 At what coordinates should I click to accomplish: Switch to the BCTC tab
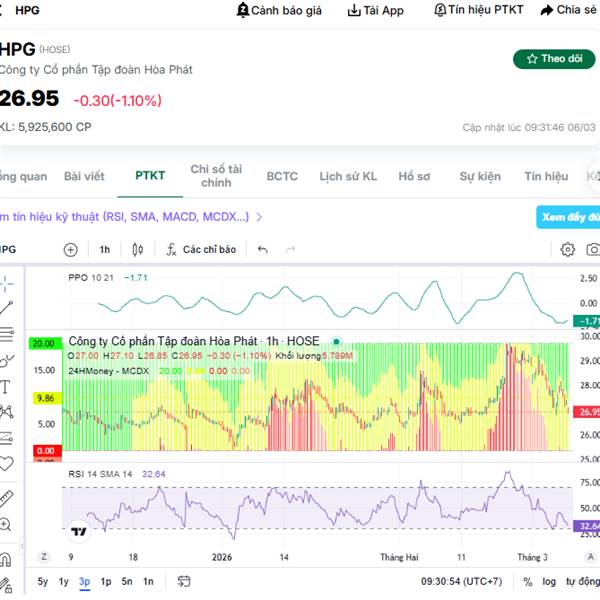pos(282,176)
